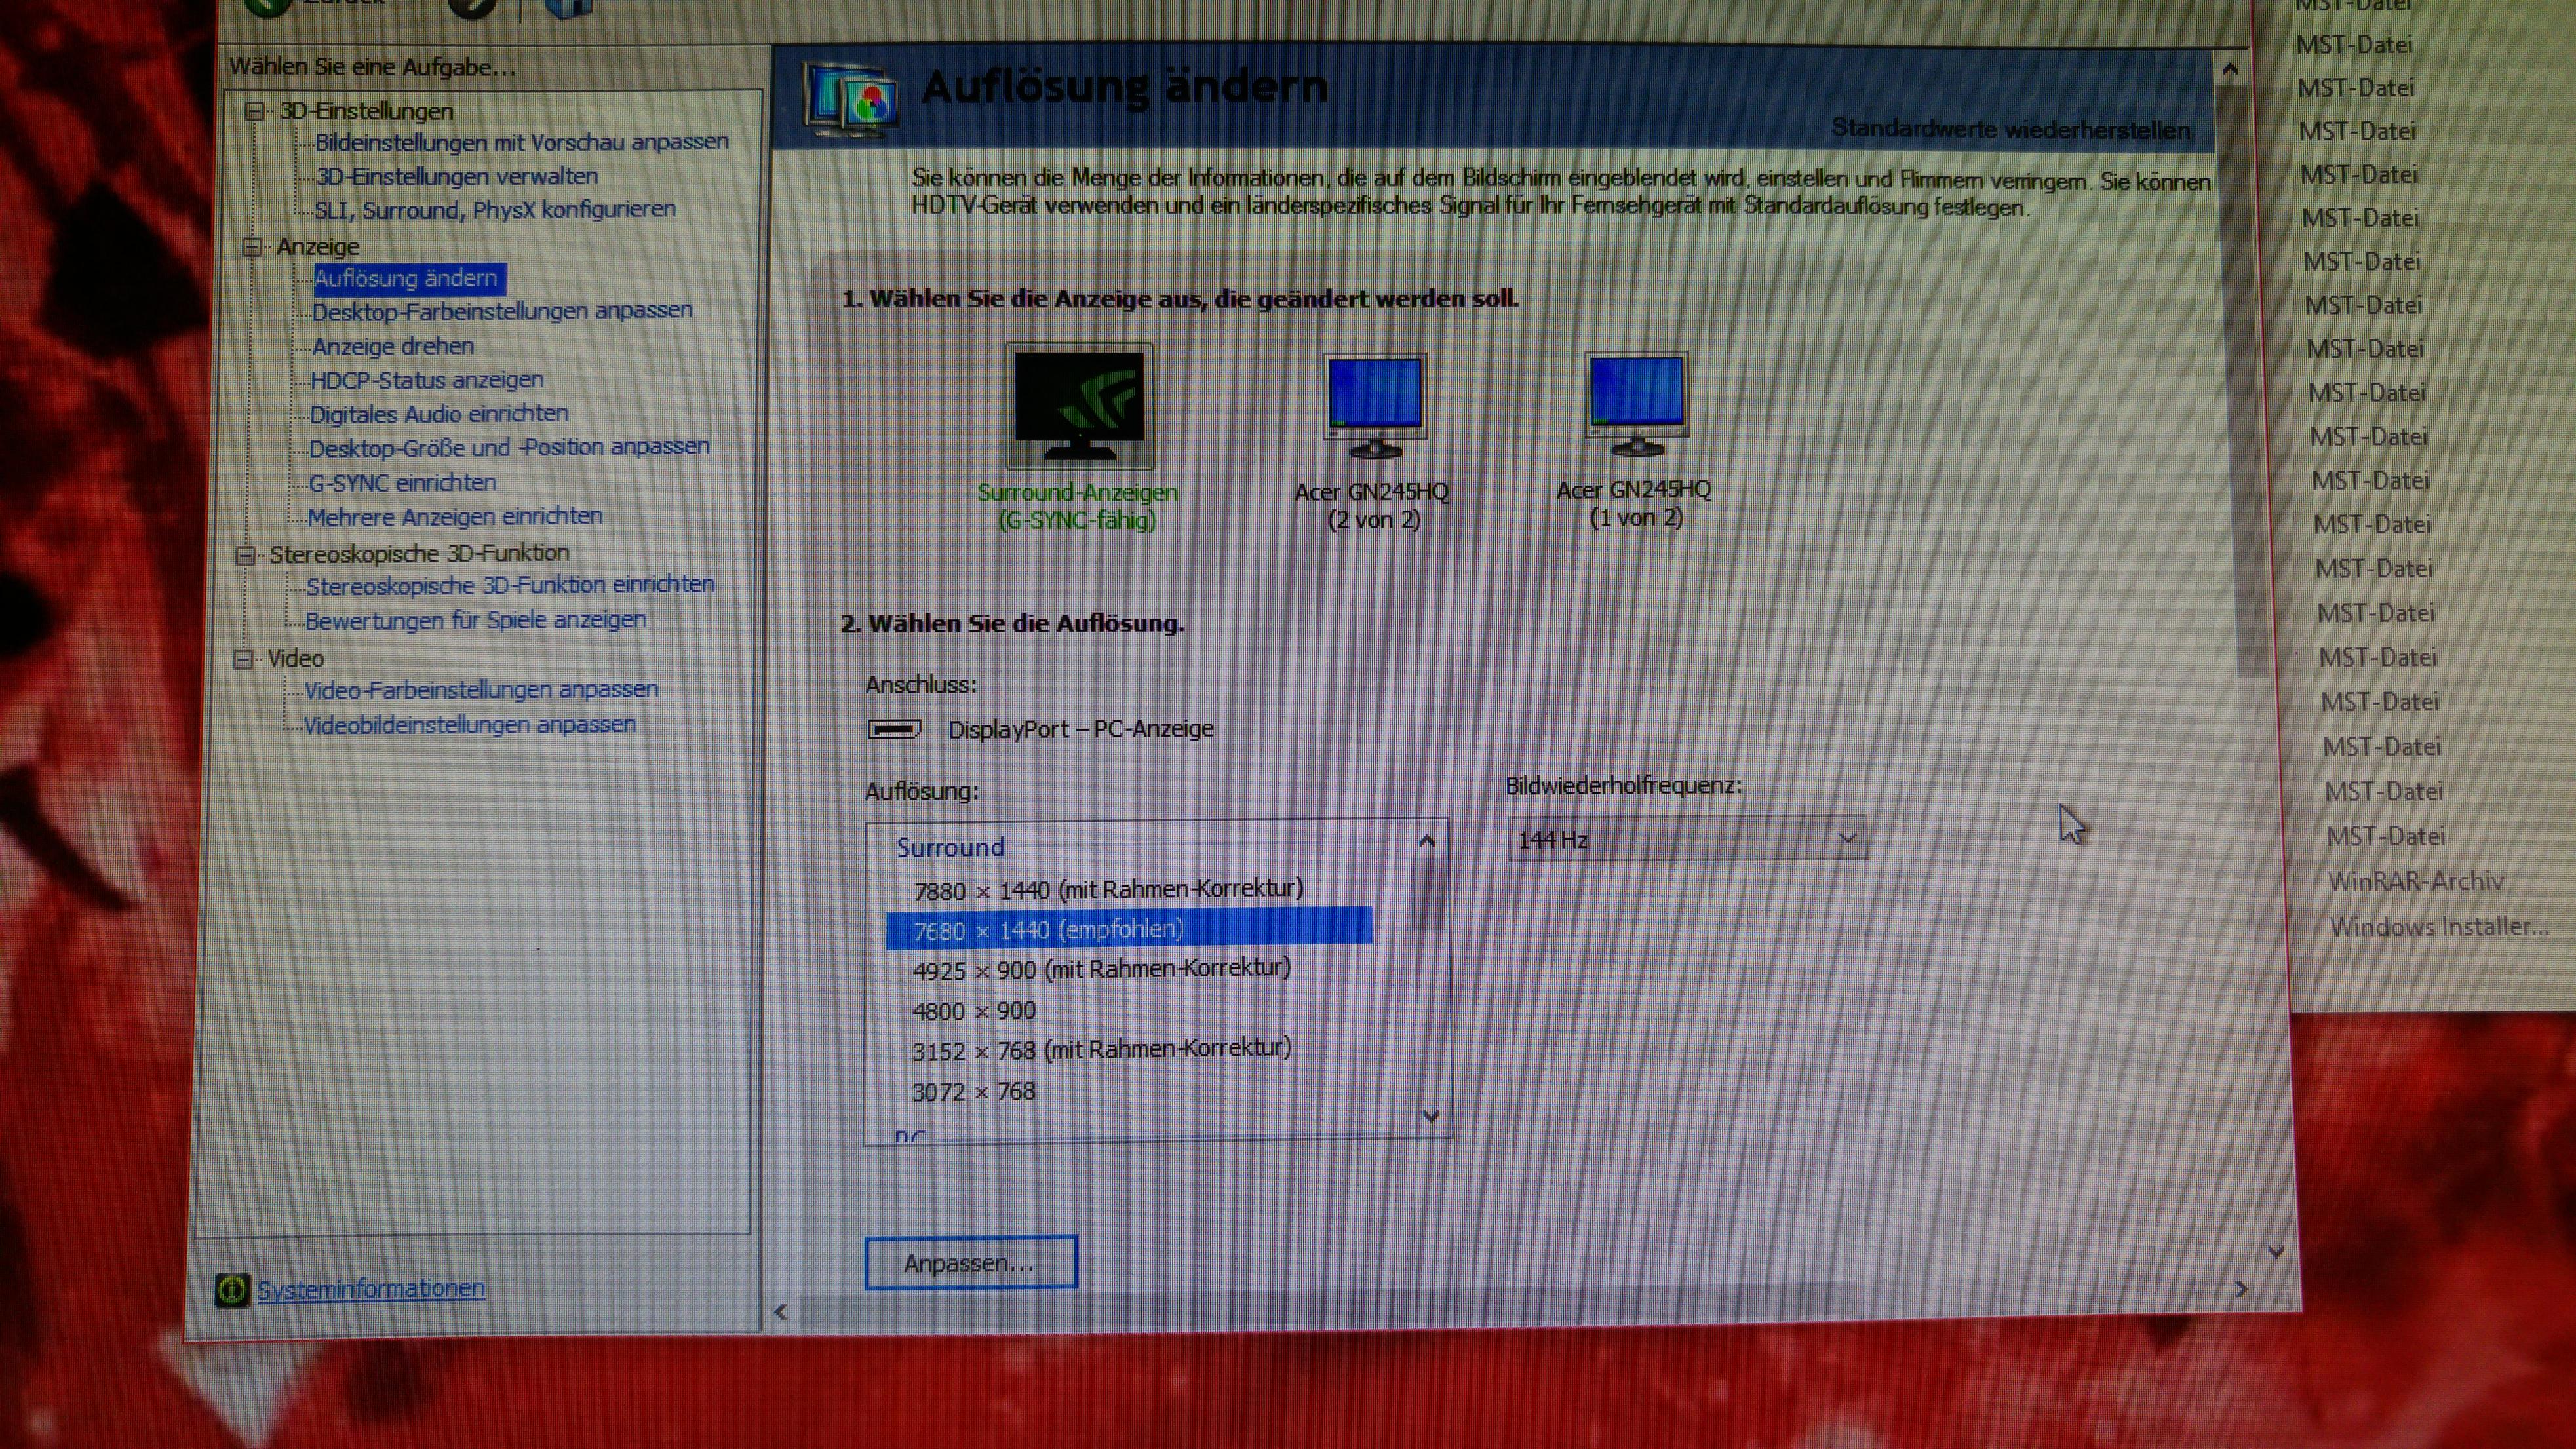Open 3D-Einstellungen verwalten page
The height and width of the screenshot is (1449, 2576).
point(457,177)
